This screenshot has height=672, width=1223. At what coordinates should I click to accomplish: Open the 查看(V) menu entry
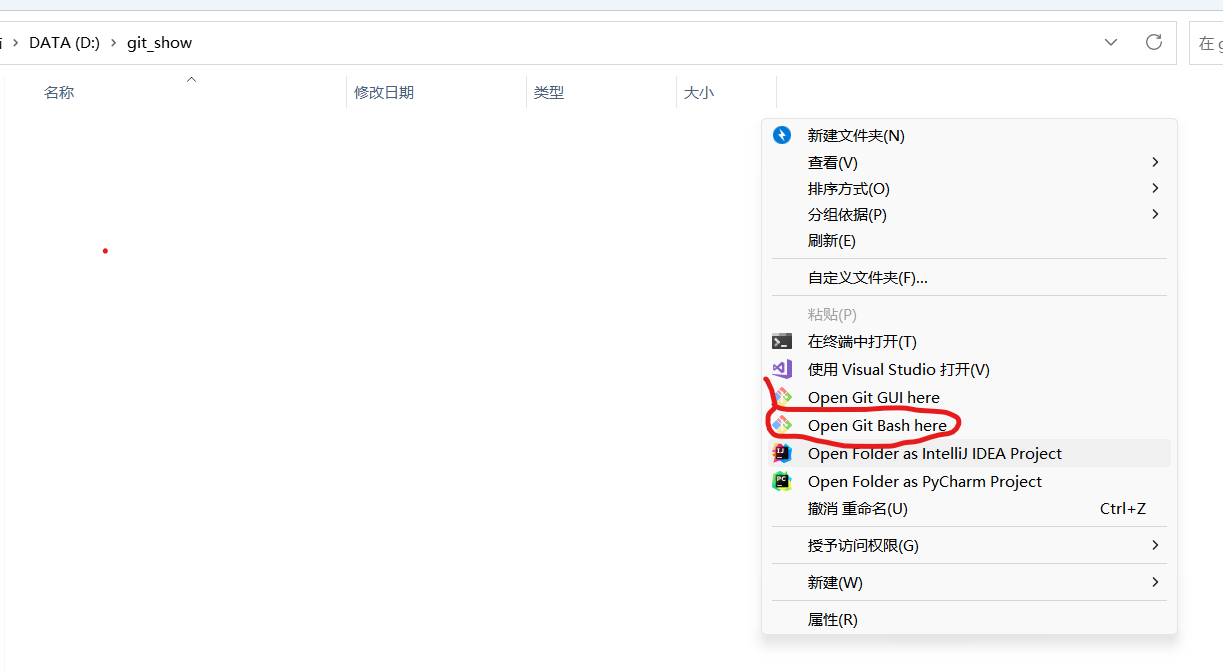point(969,162)
